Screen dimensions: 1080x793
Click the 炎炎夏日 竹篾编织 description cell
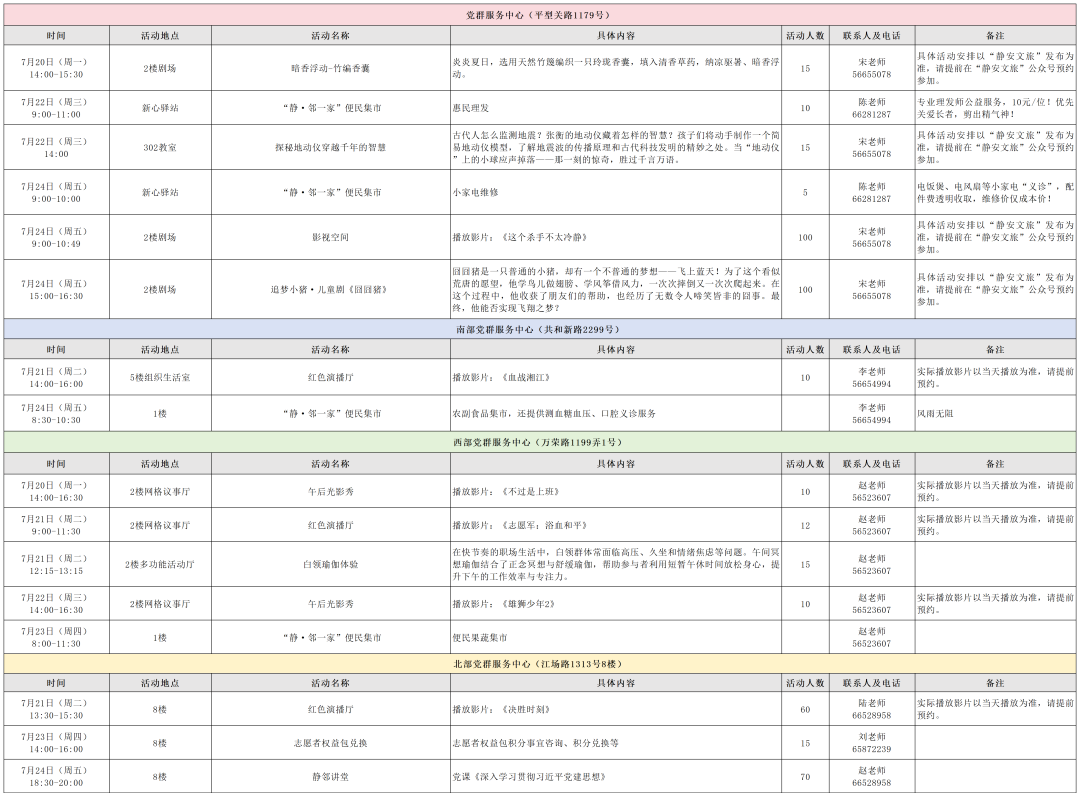click(616, 68)
